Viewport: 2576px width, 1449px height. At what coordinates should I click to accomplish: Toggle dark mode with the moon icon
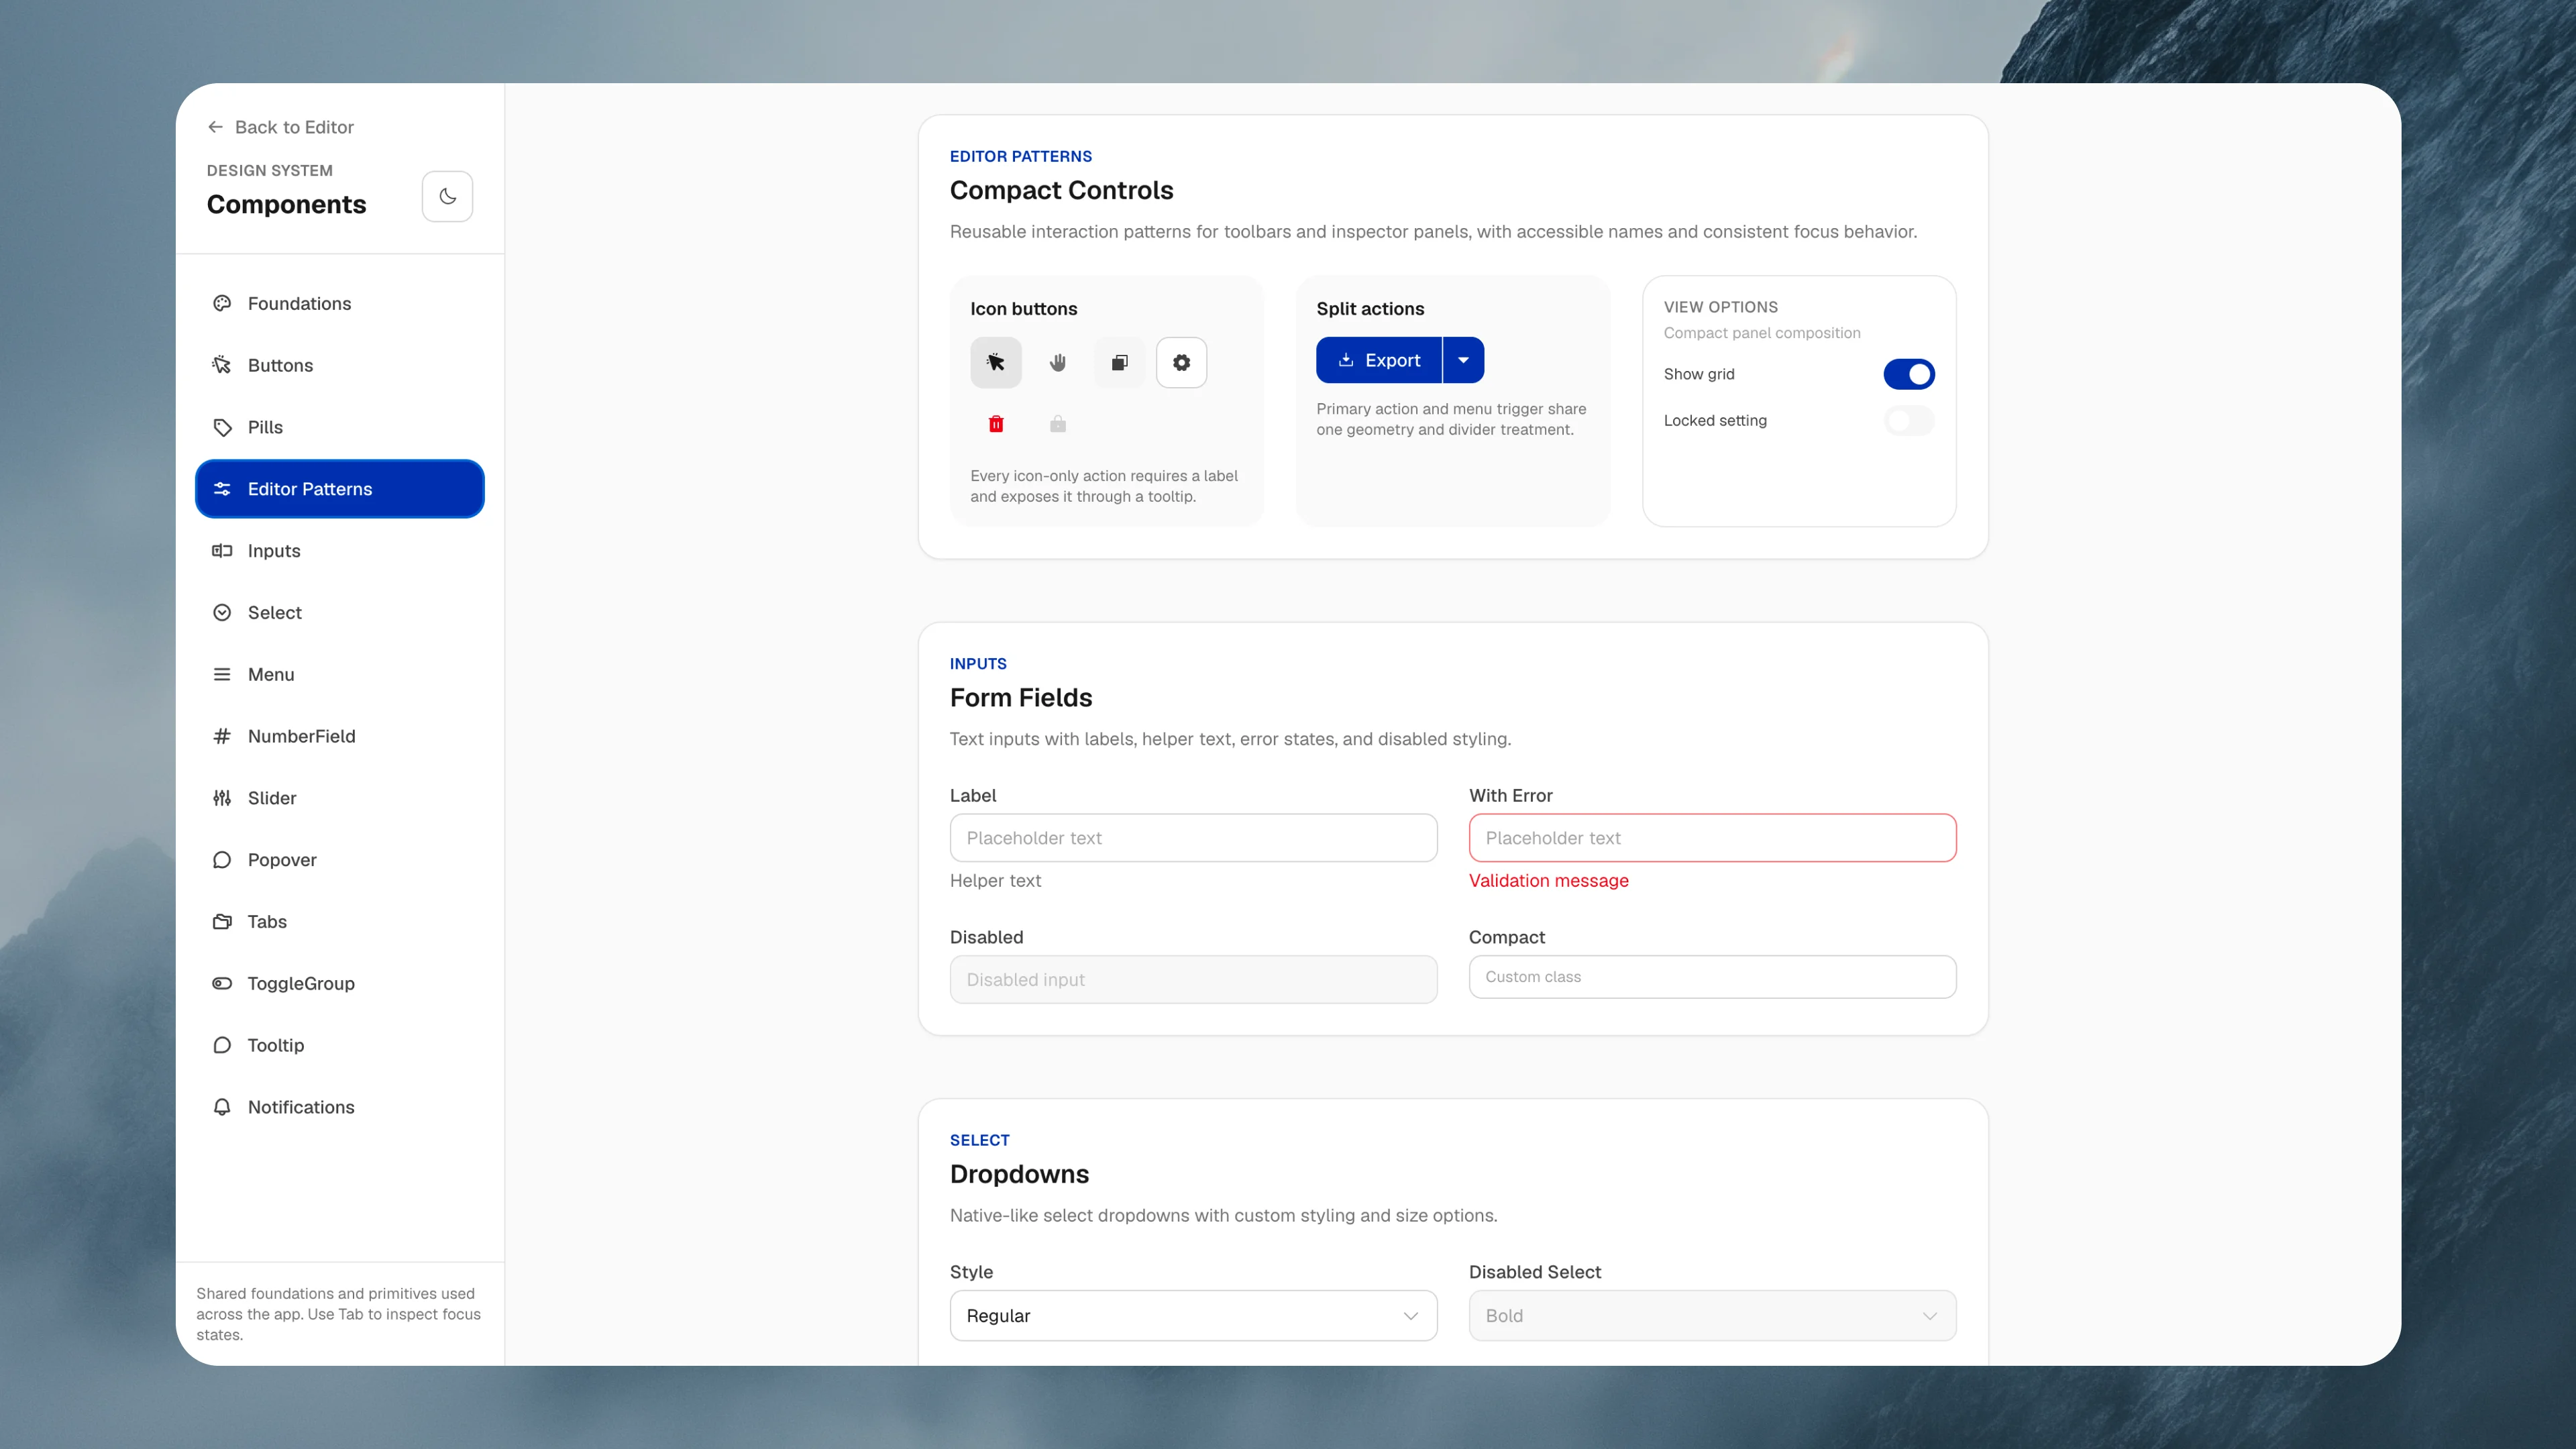(x=447, y=196)
